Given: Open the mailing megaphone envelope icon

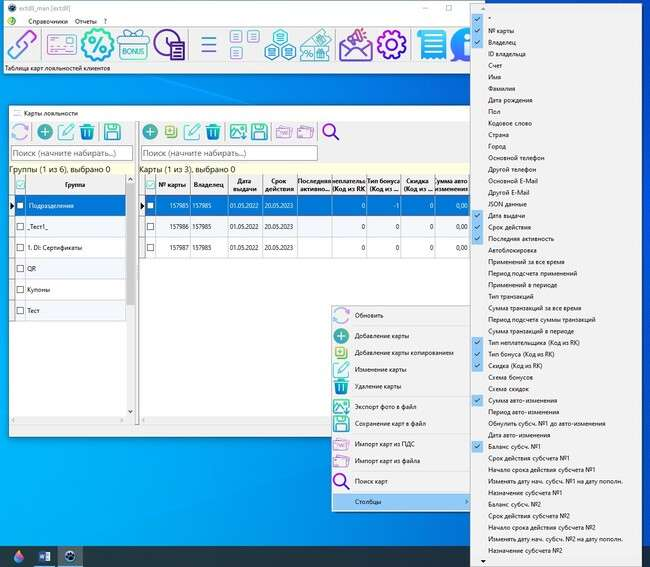Looking at the screenshot, I should [x=354, y=44].
